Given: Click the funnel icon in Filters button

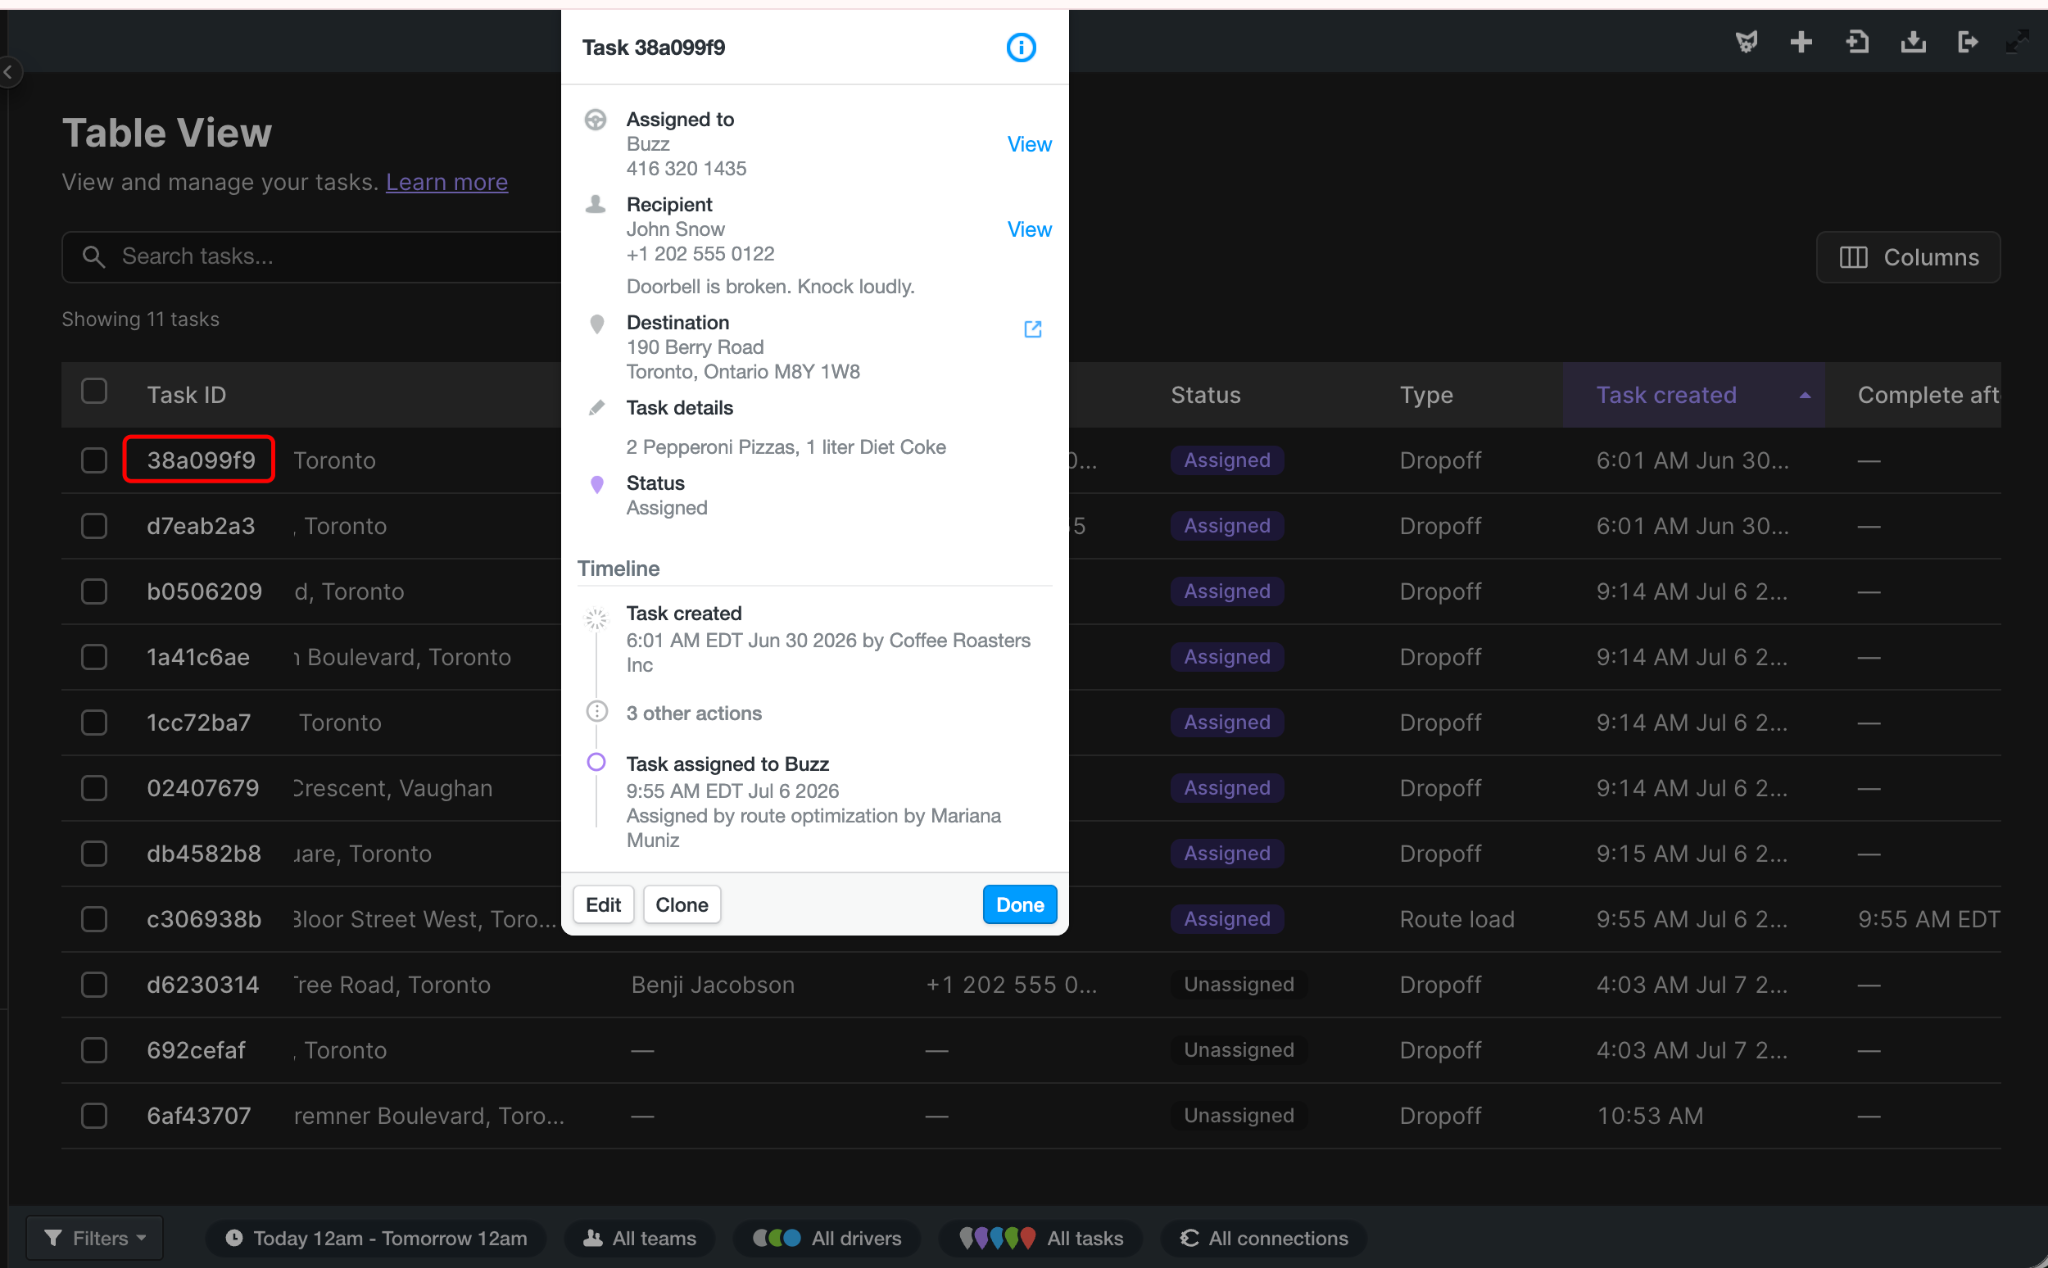Looking at the screenshot, I should click(x=53, y=1238).
